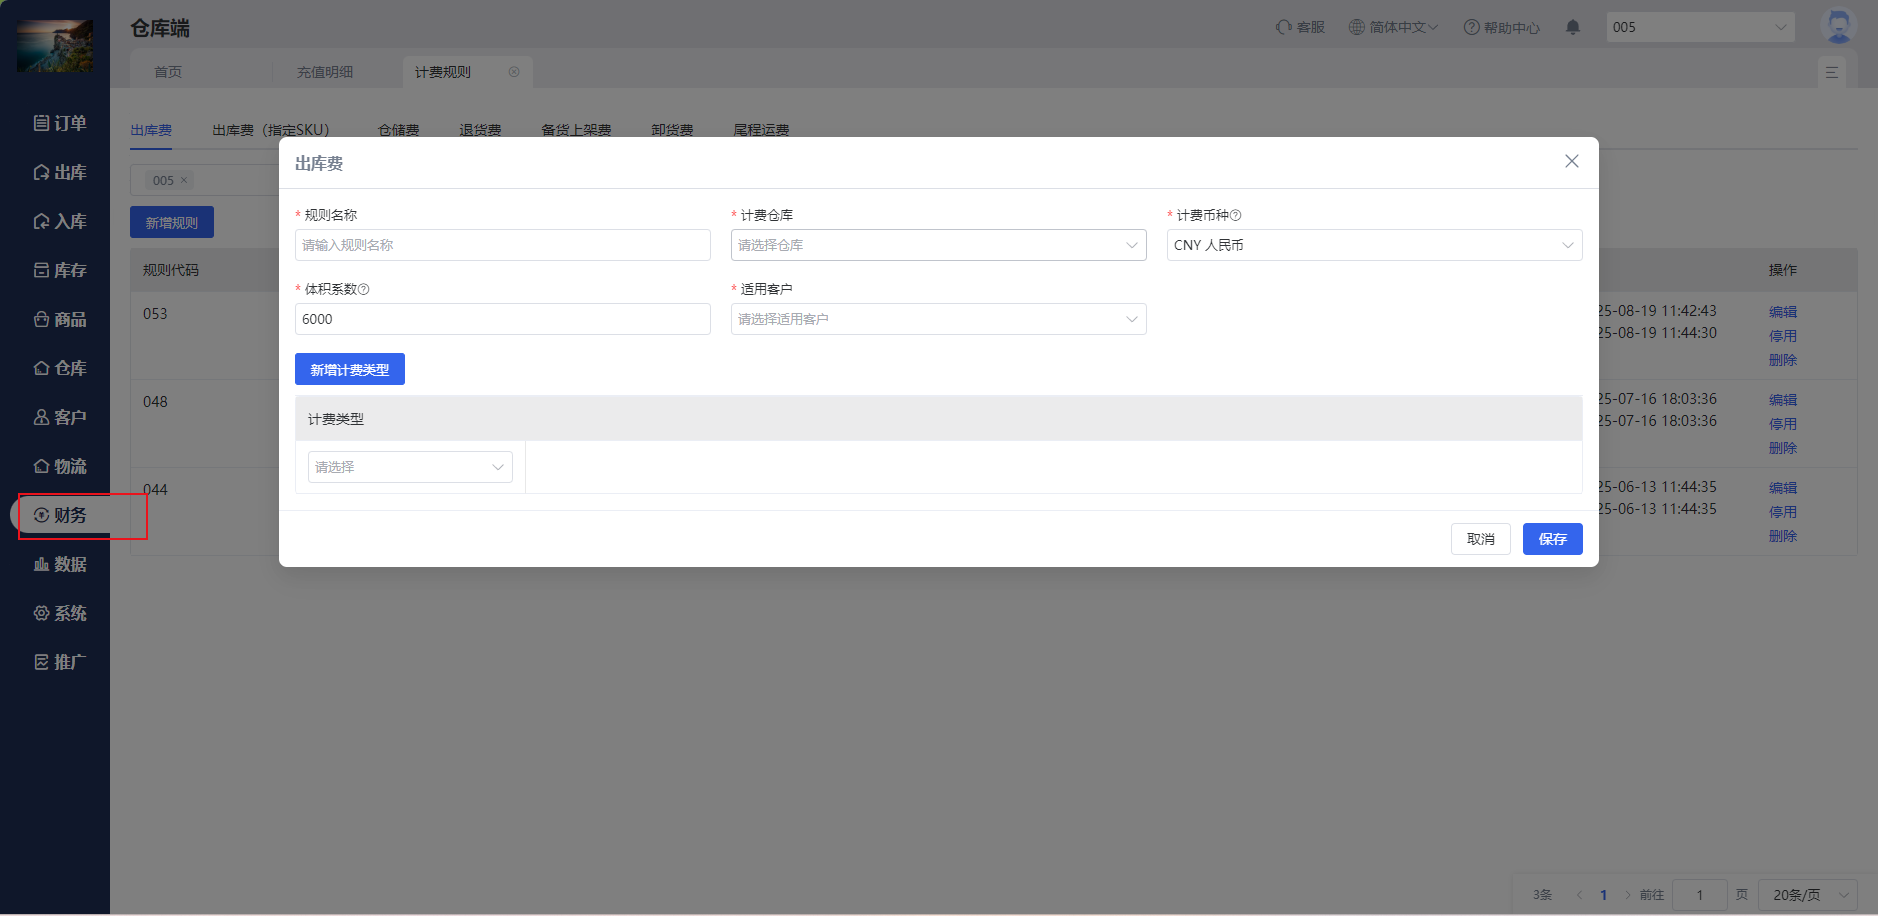Open the 计费币种 currency dropdown

[x=1373, y=245]
